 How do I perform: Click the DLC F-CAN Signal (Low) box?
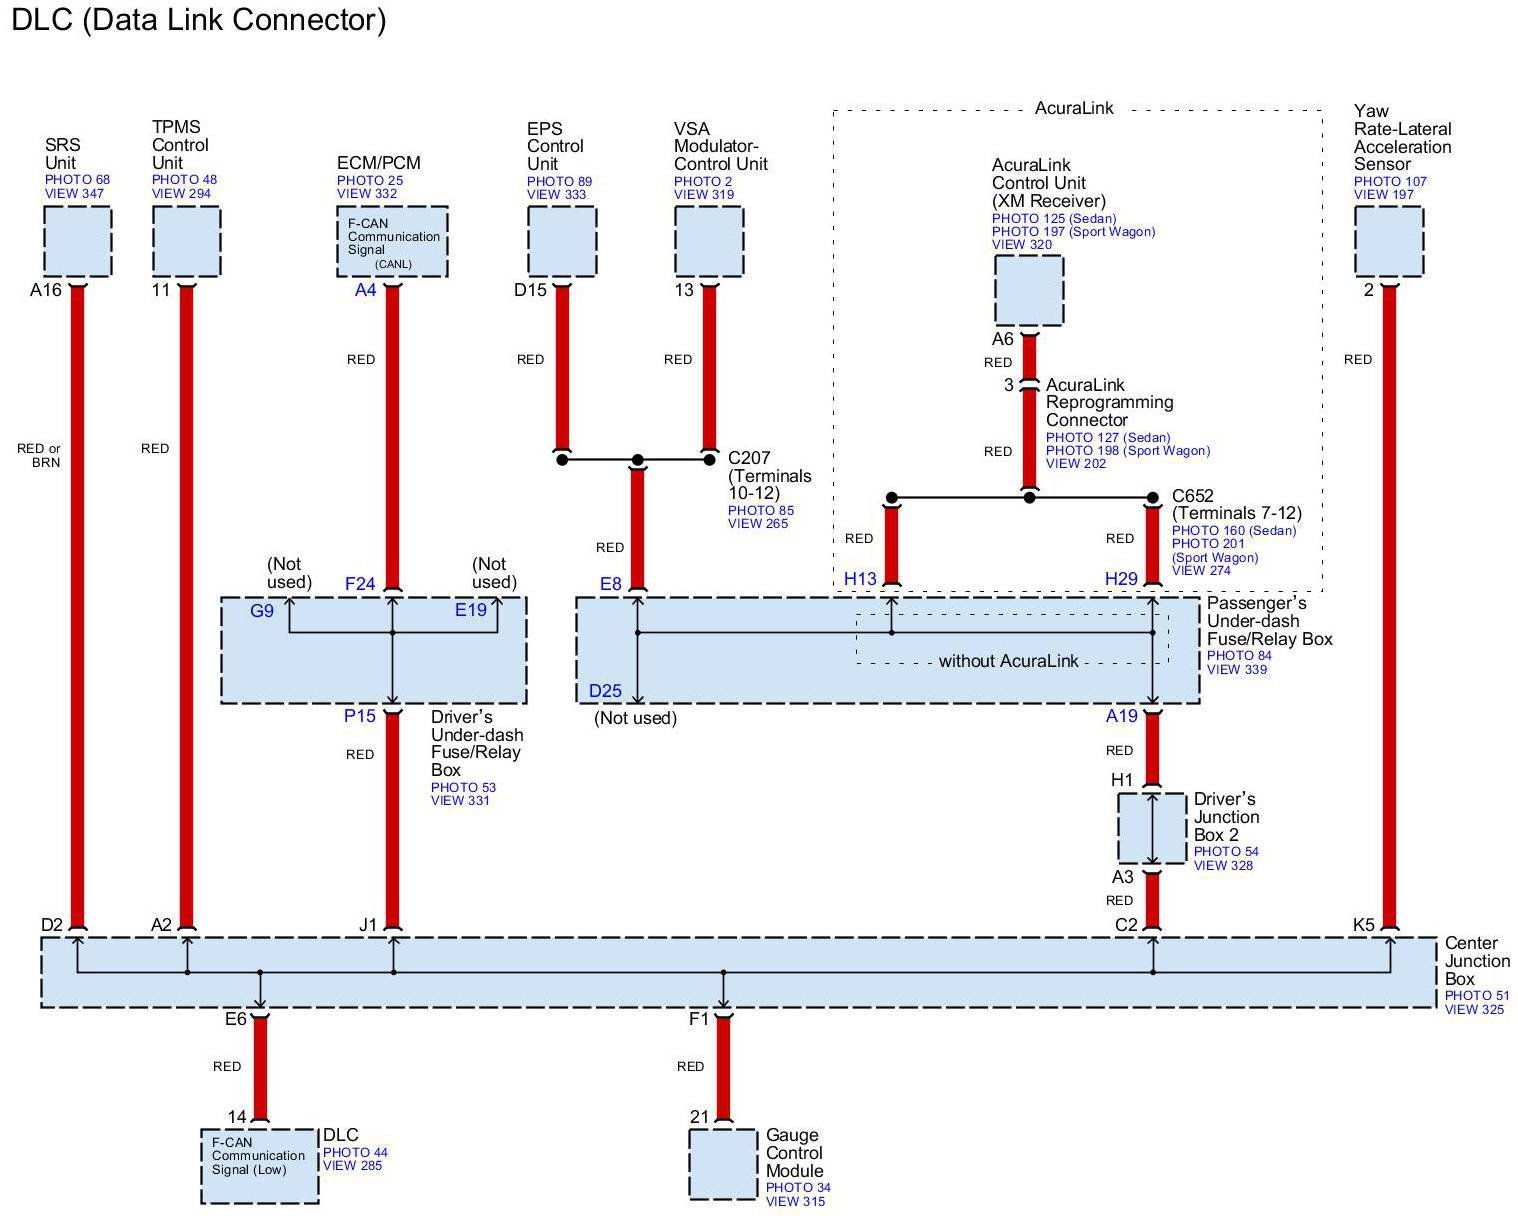point(260,1166)
